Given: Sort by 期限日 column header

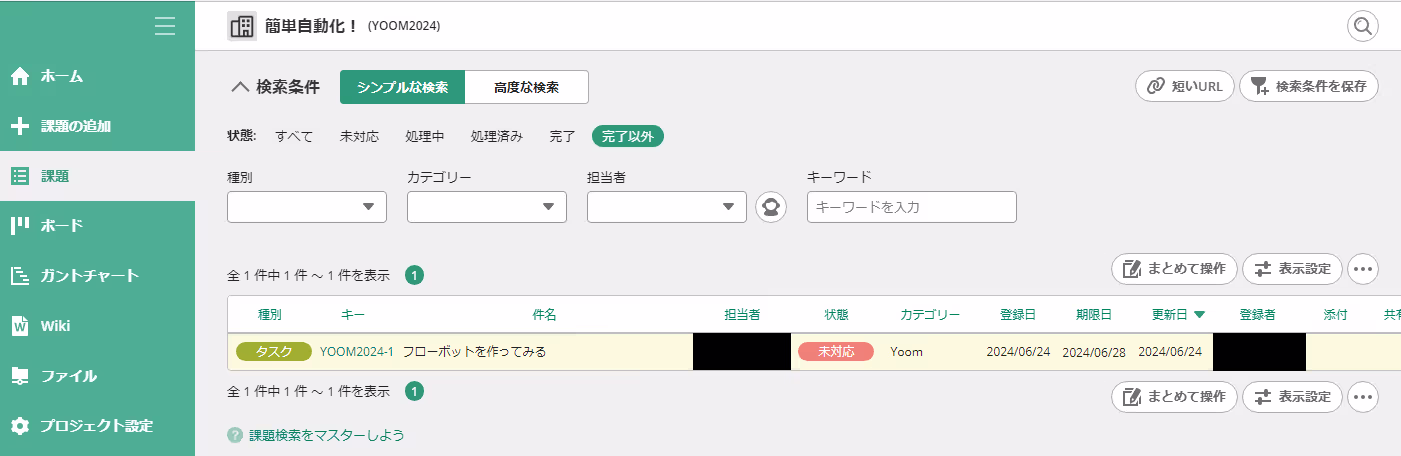Looking at the screenshot, I should click(x=1094, y=314).
